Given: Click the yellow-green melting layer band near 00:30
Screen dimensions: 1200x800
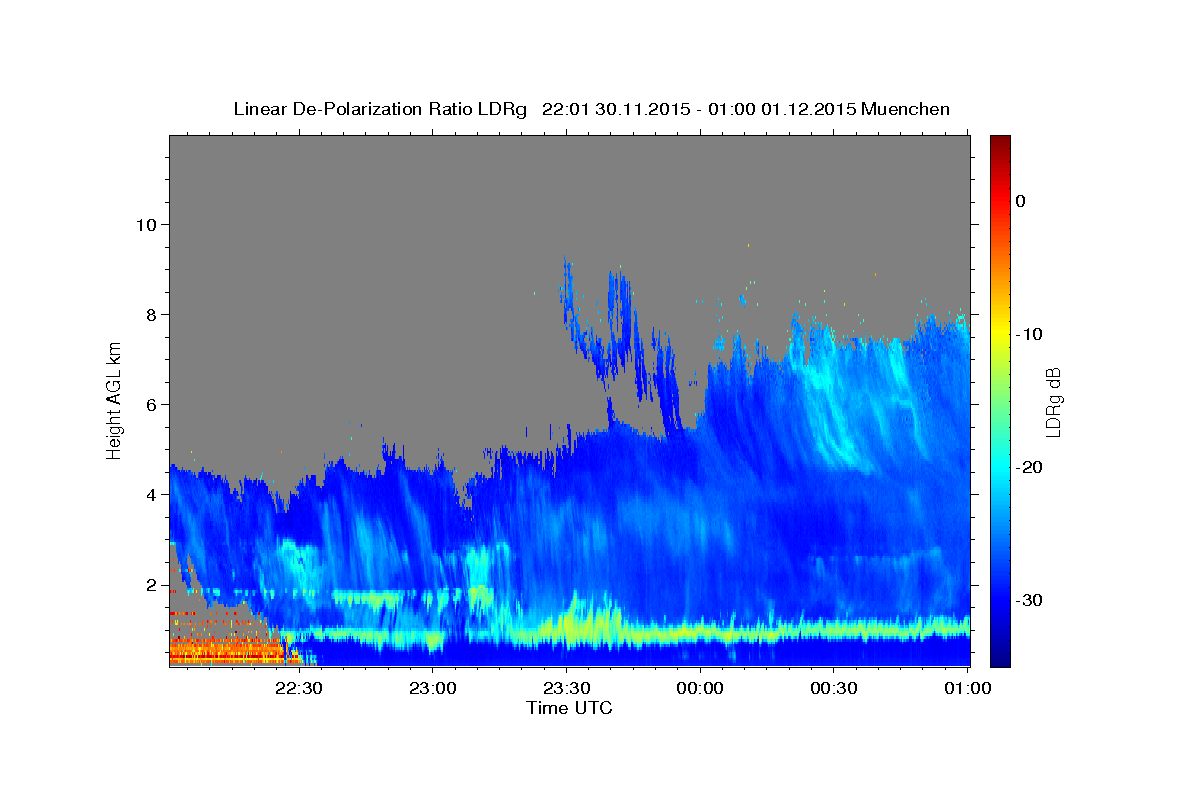Looking at the screenshot, I should [834, 632].
